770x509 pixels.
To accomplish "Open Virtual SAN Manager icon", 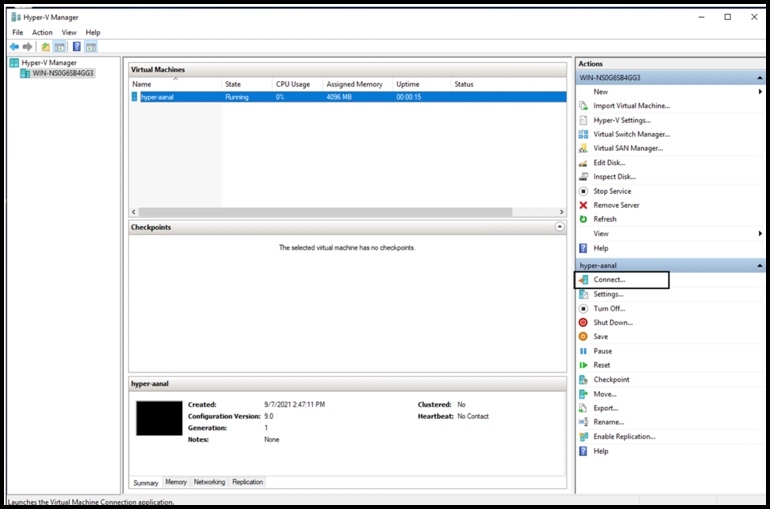I will (583, 148).
